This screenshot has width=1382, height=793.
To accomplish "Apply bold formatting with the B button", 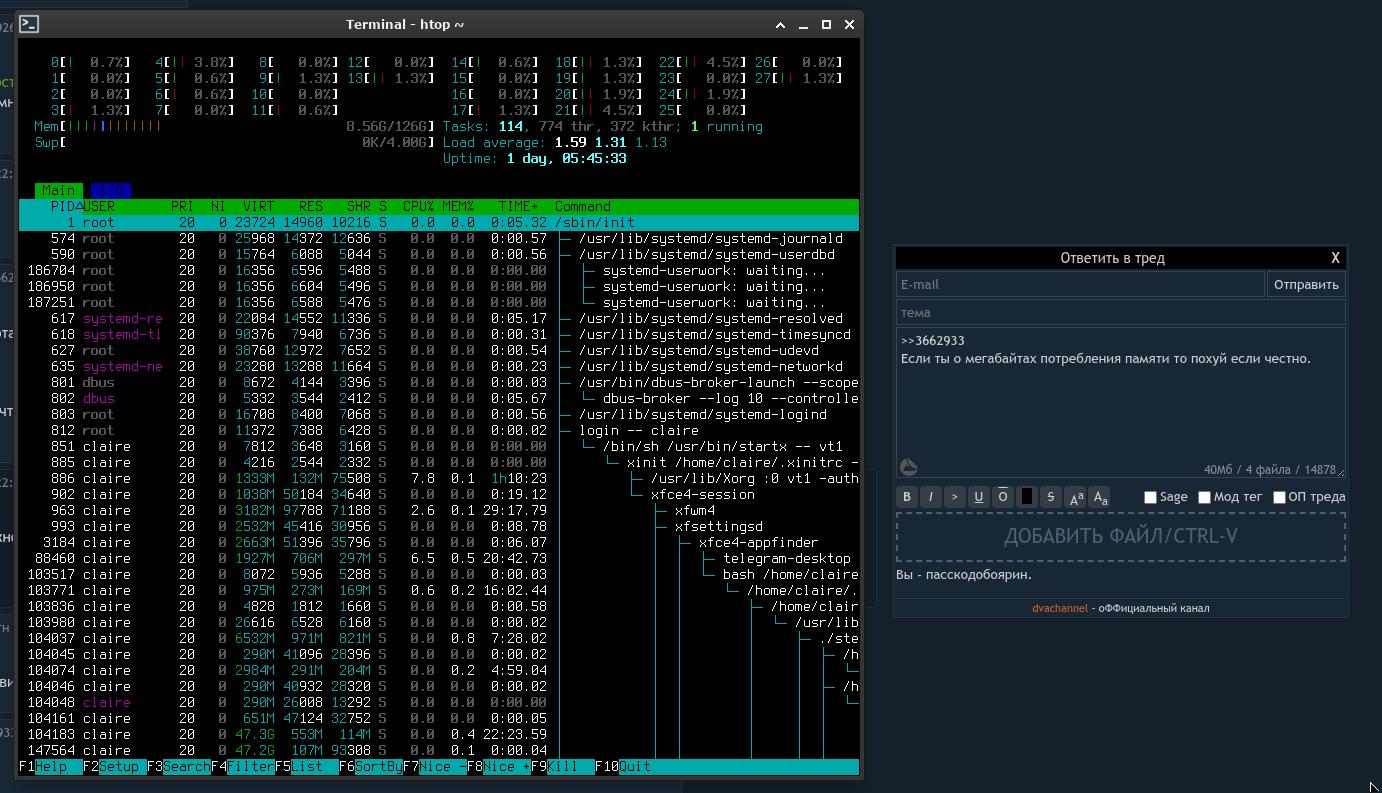I will [x=907, y=497].
